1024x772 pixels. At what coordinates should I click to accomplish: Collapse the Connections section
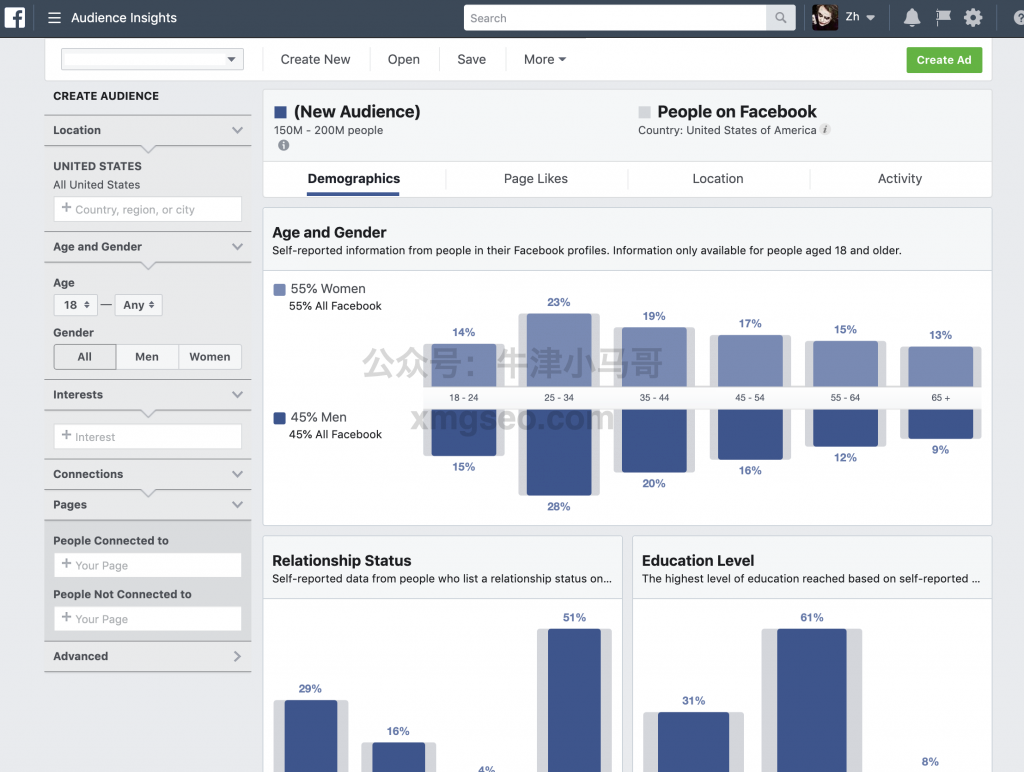(x=238, y=474)
